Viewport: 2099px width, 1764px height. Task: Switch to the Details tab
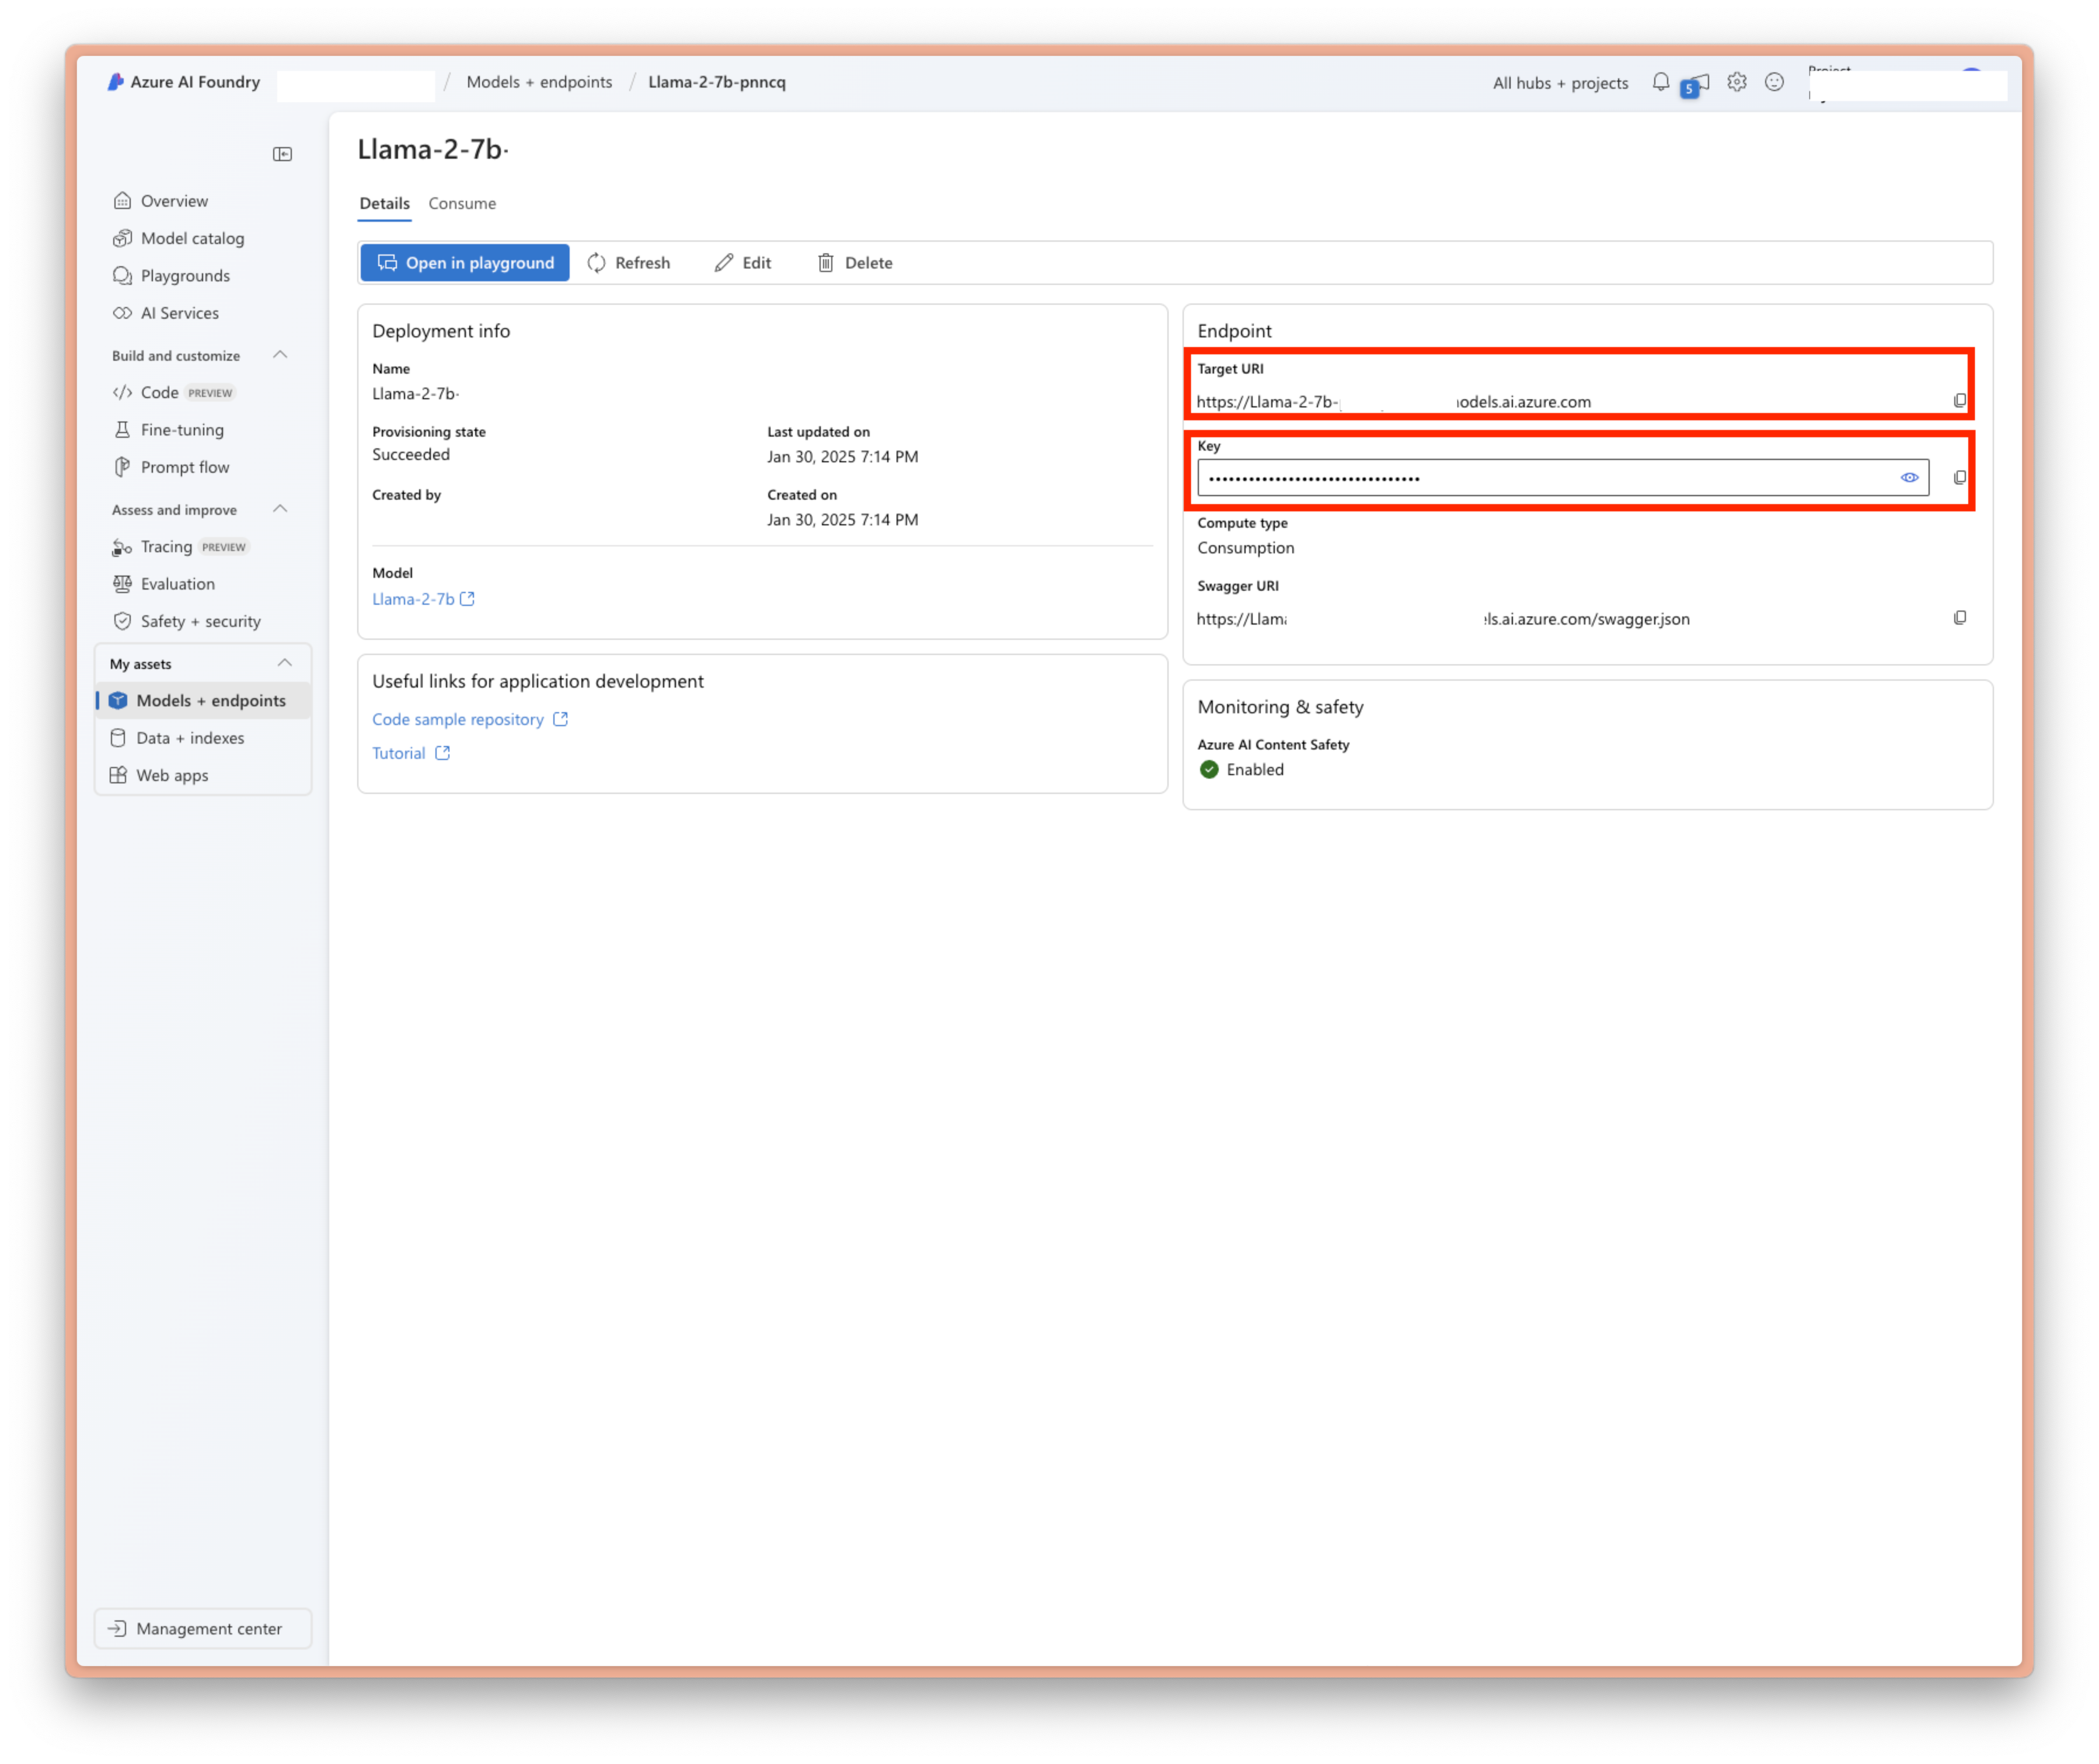pos(385,203)
